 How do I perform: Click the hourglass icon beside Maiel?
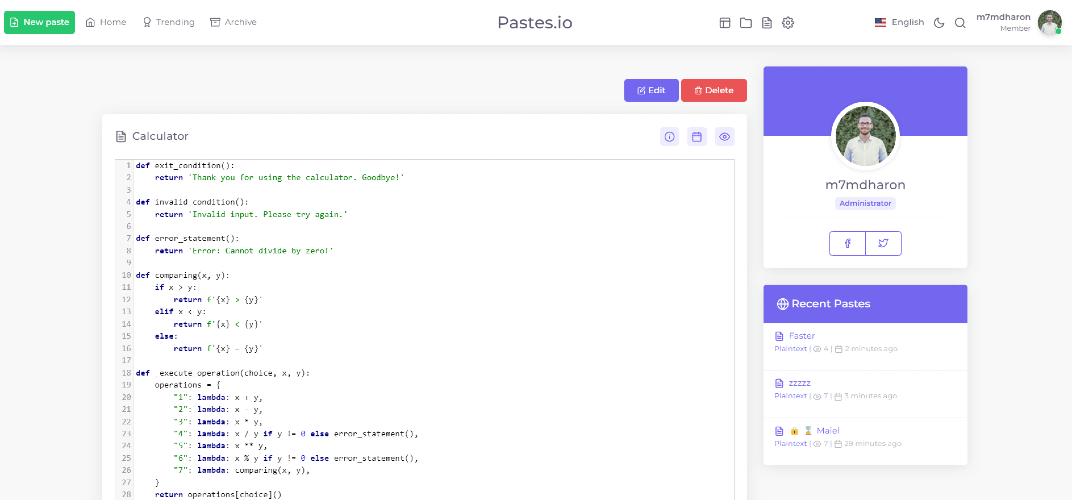tap(807, 431)
